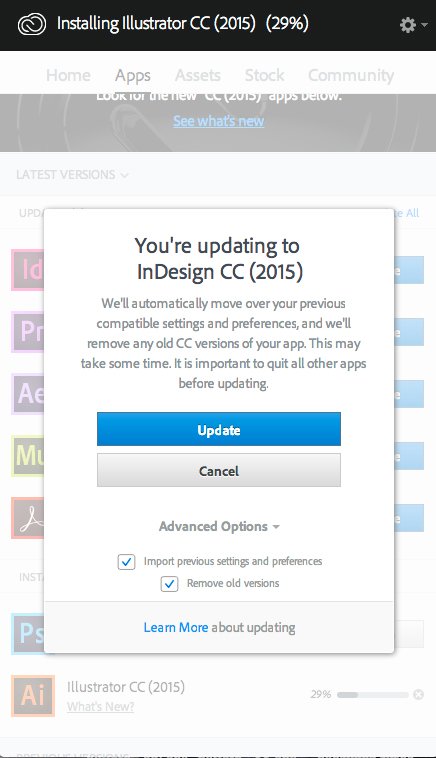
Task: Uncheck Import previous settings and preferences
Action: [127, 562]
